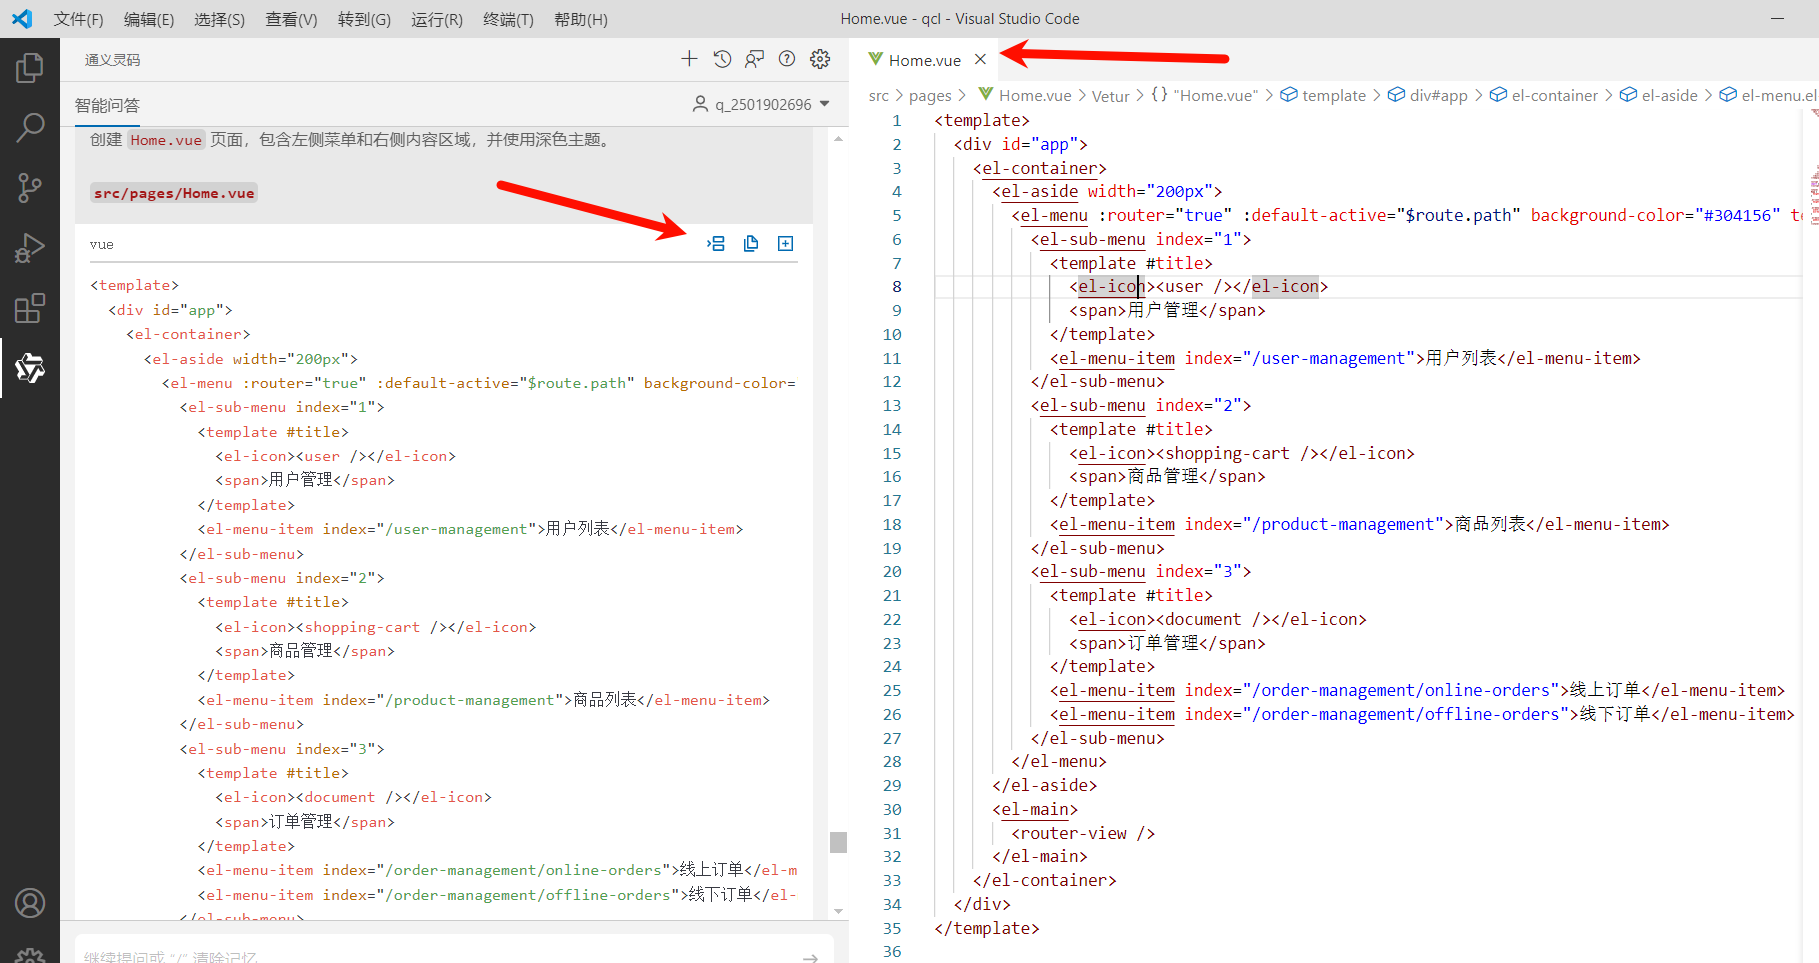Viewport: 1819px width, 963px height.
Task: Open the Source Control view
Action: click(x=30, y=187)
